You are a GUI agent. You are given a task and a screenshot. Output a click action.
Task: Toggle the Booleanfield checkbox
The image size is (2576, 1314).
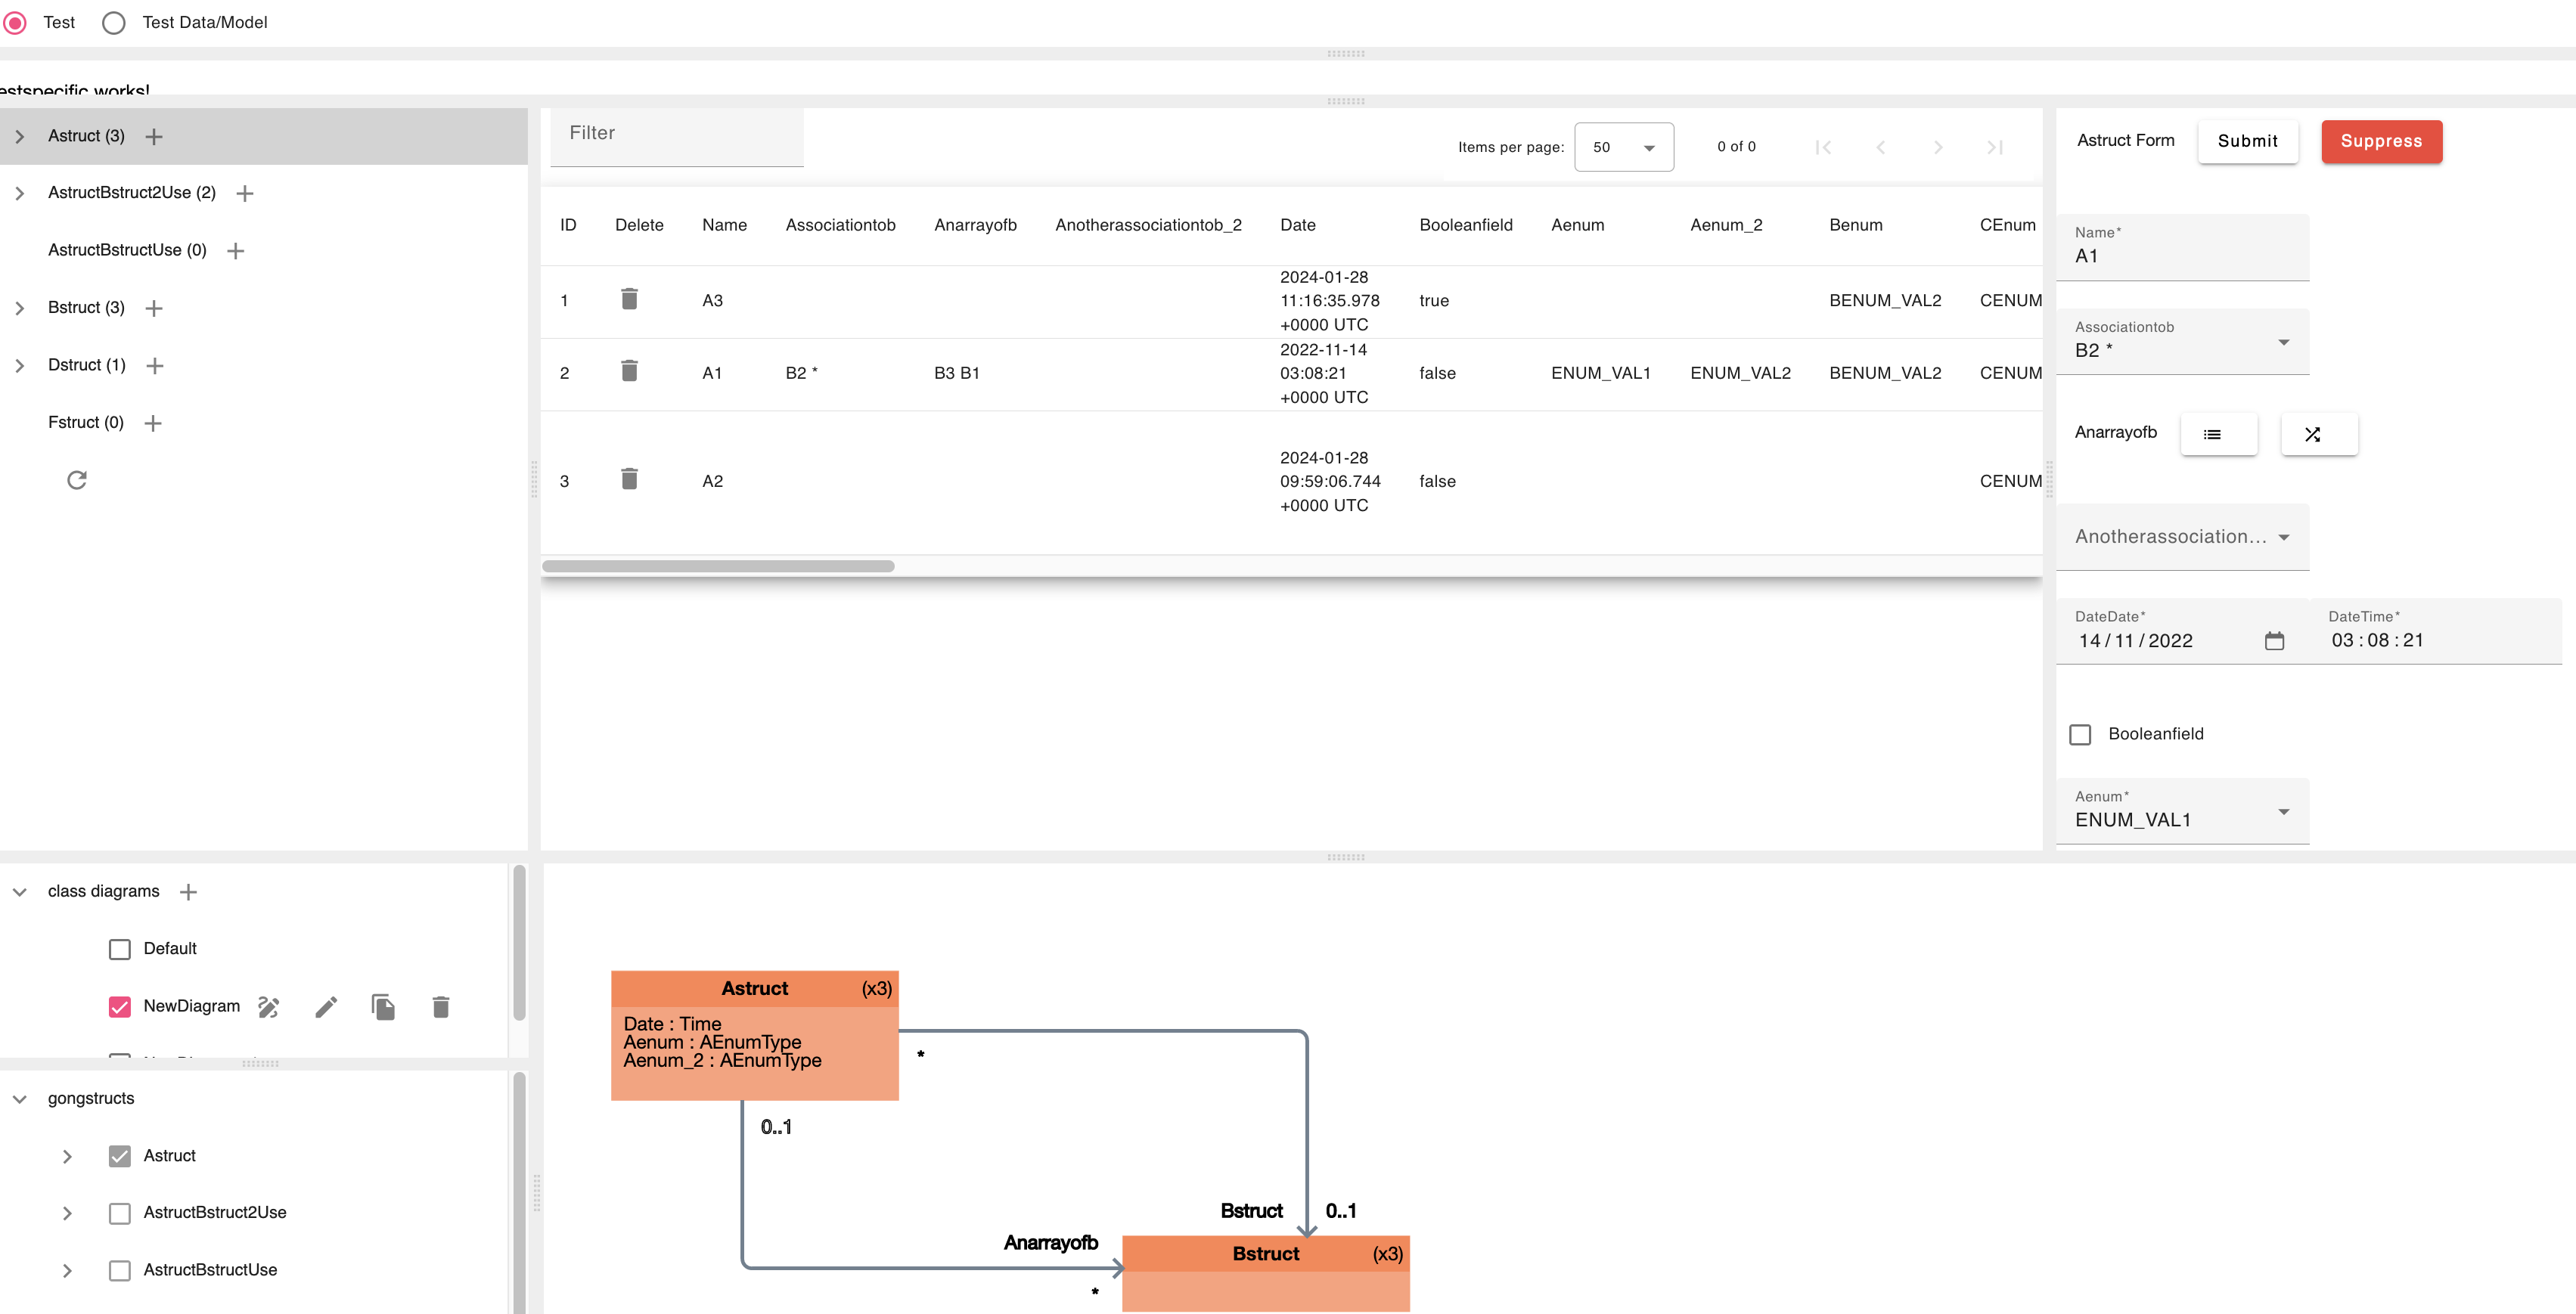click(x=2080, y=735)
